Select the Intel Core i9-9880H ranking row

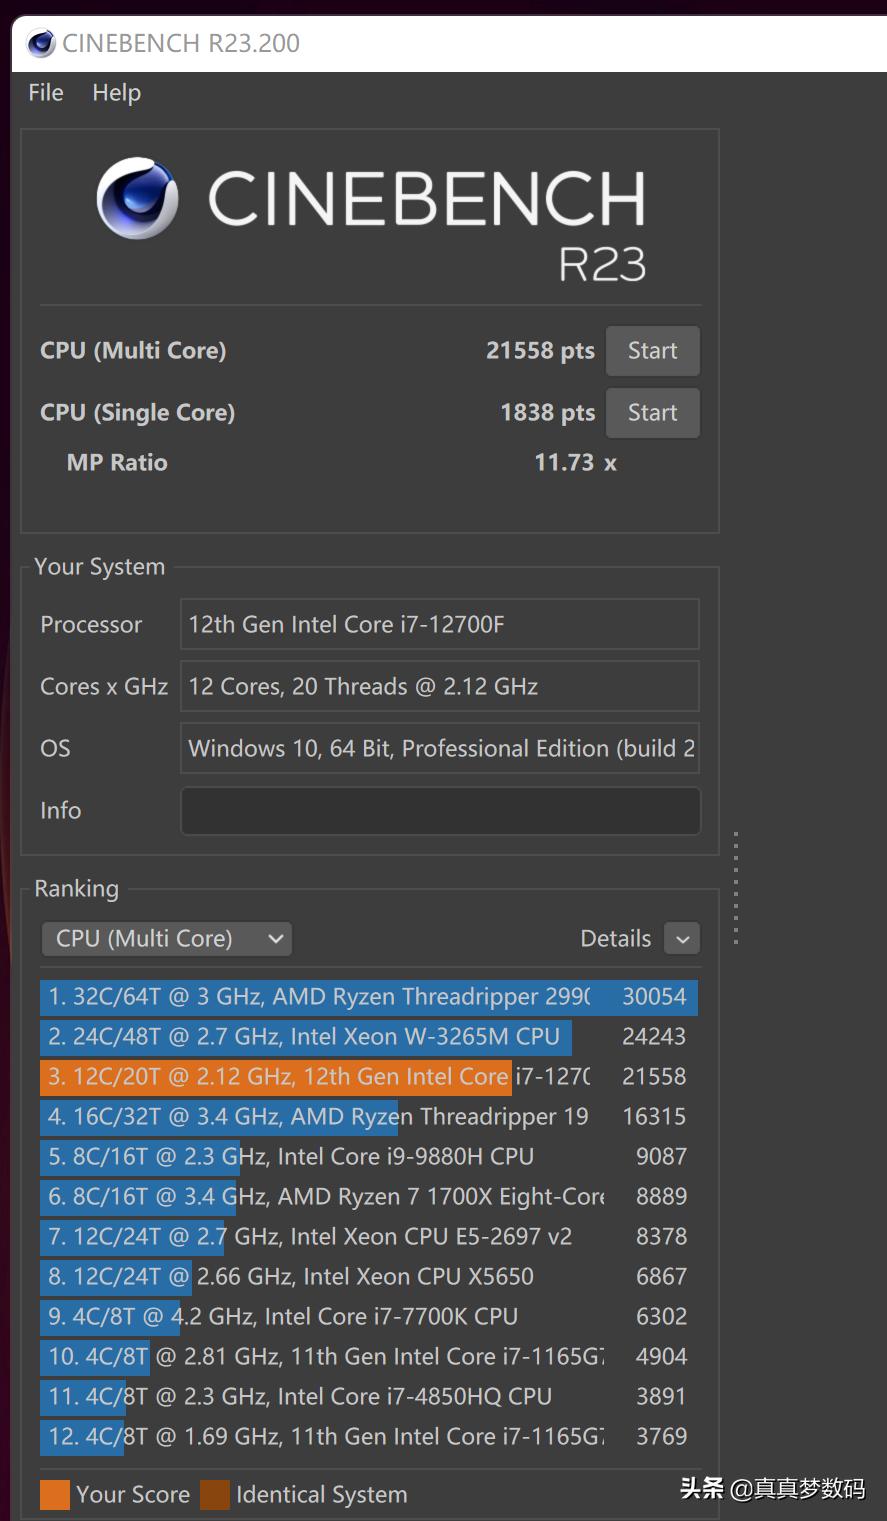pyautogui.click(x=368, y=1157)
